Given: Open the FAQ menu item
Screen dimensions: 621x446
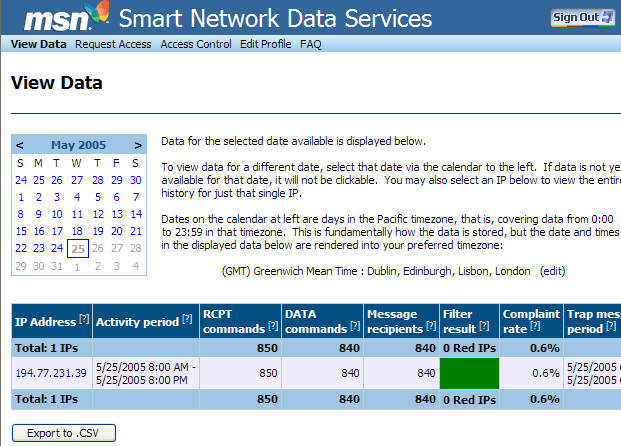Looking at the screenshot, I should pyautogui.click(x=310, y=44).
